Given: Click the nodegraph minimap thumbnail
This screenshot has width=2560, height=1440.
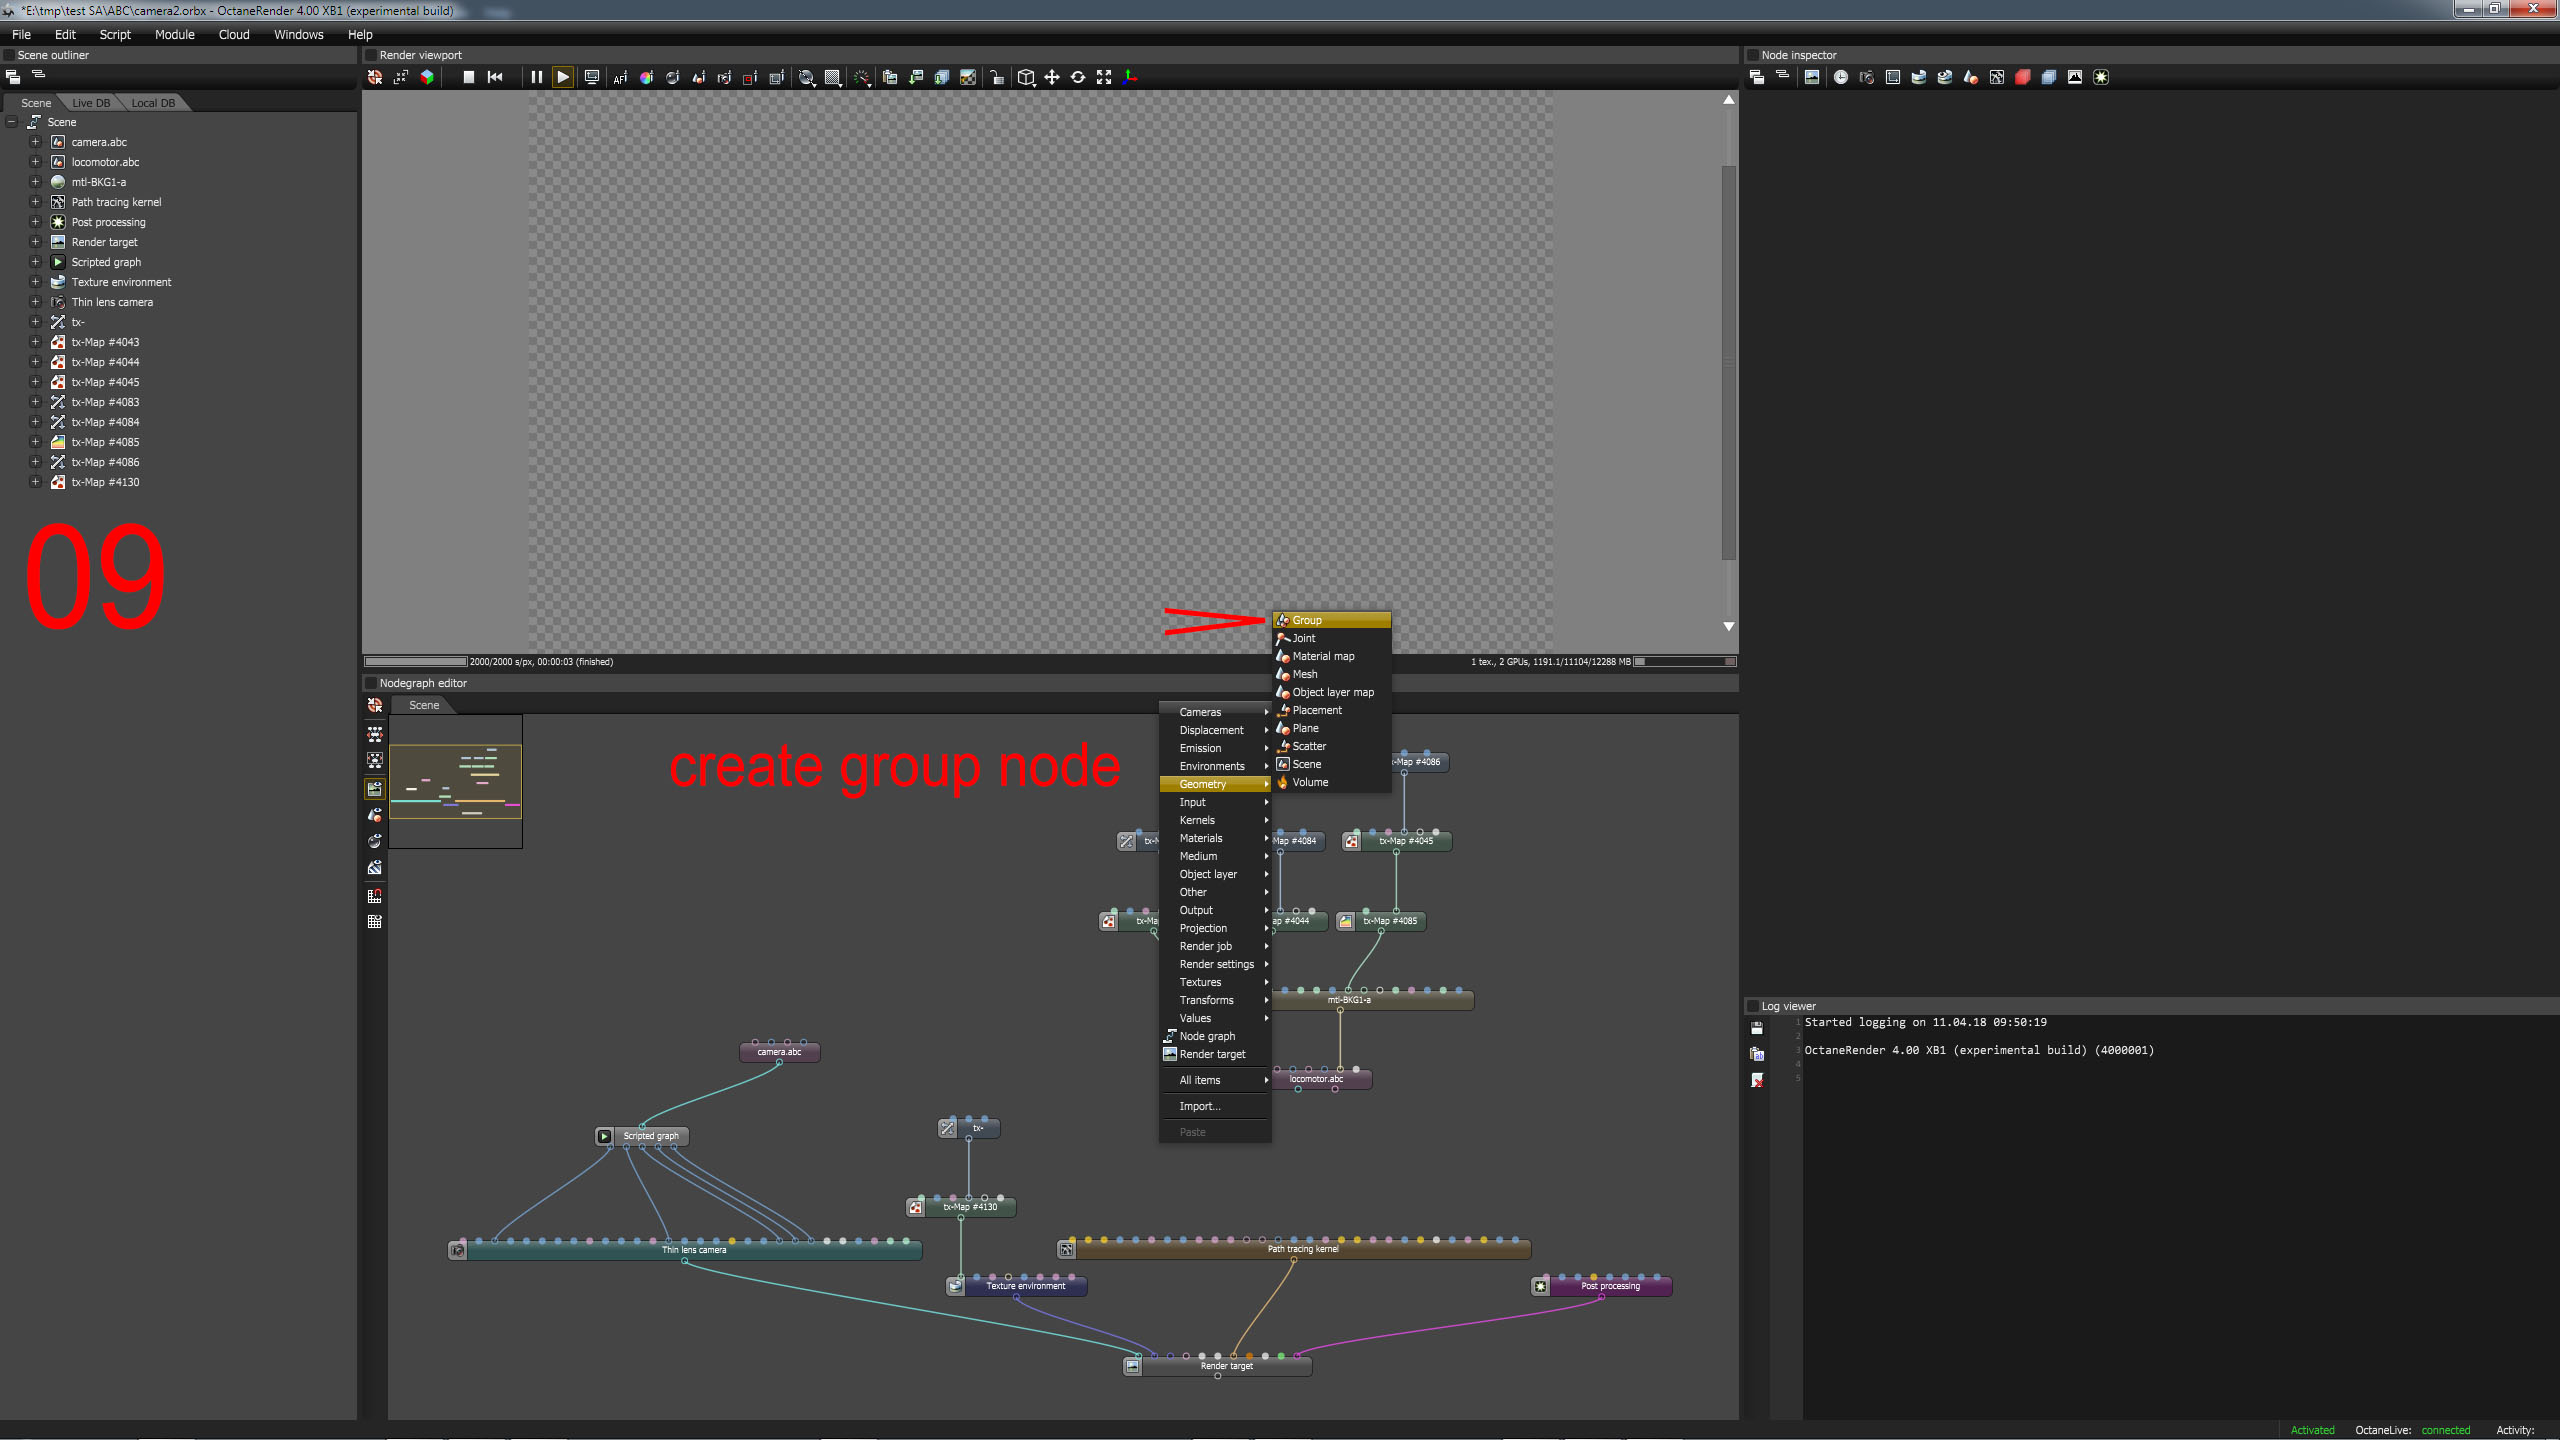Looking at the screenshot, I should click(455, 781).
